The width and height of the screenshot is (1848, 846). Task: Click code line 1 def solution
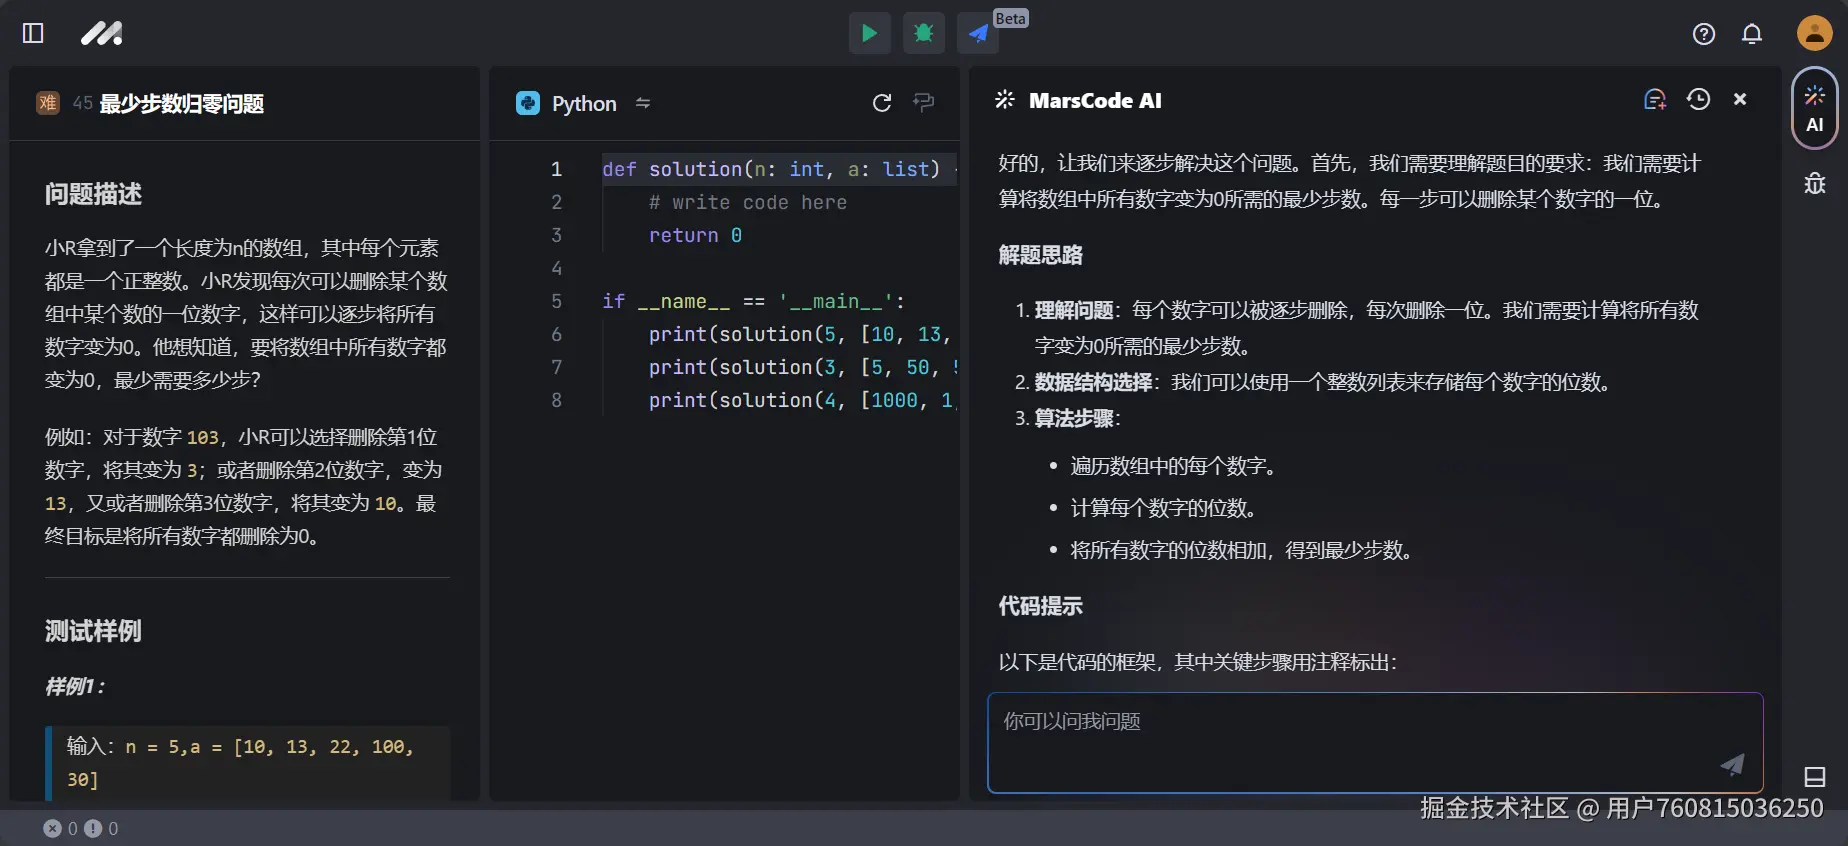coord(779,169)
